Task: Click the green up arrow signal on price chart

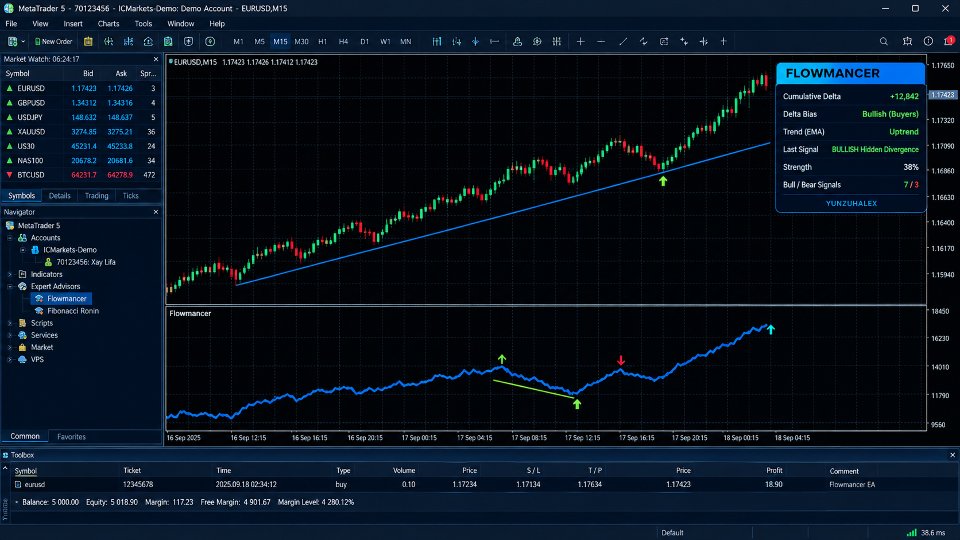Action: click(x=663, y=181)
